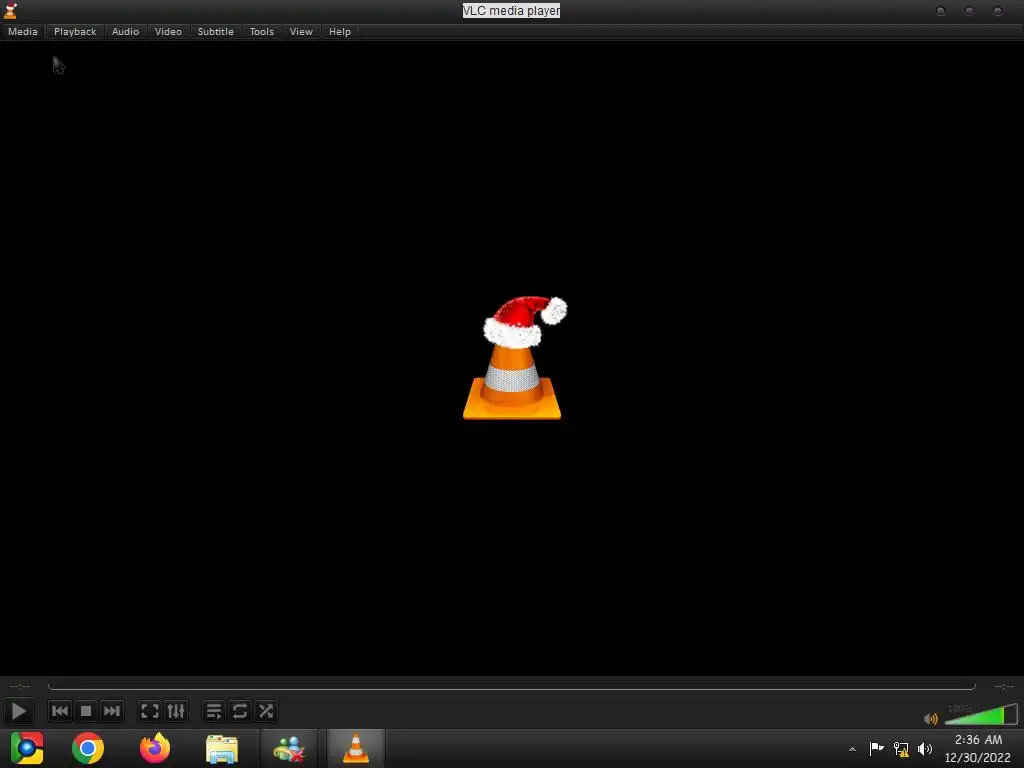
Task: Close the VLC media player window
Action: 997,11
